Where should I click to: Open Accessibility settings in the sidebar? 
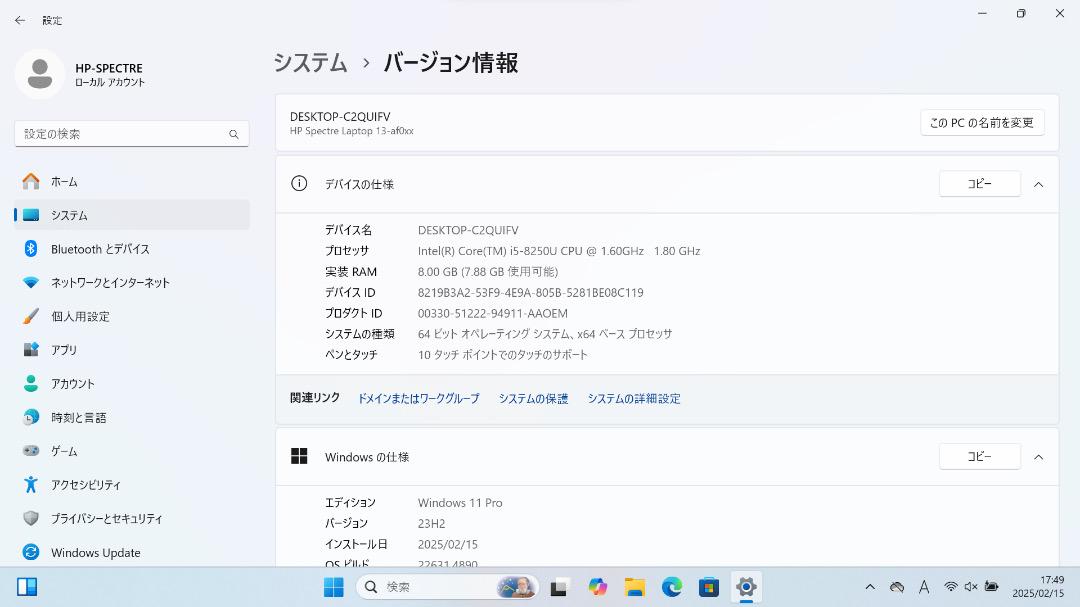[x=132, y=485]
